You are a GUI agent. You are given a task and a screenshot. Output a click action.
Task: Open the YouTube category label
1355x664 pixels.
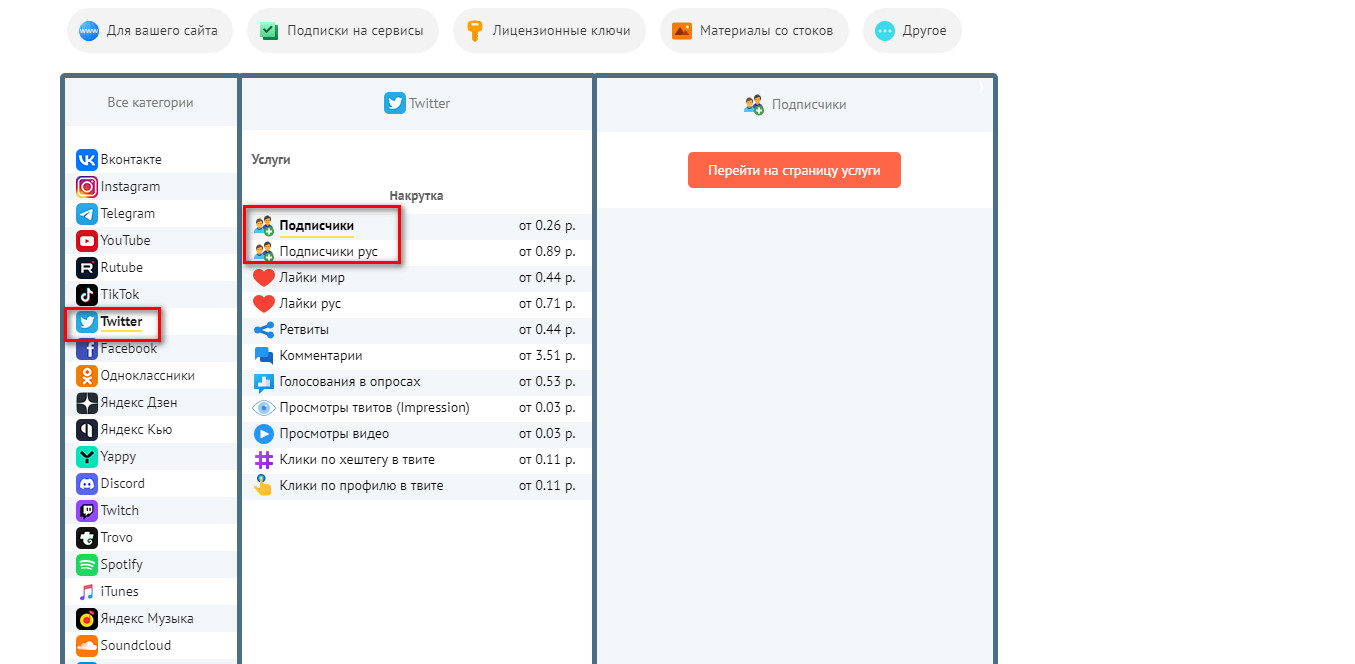tap(126, 241)
